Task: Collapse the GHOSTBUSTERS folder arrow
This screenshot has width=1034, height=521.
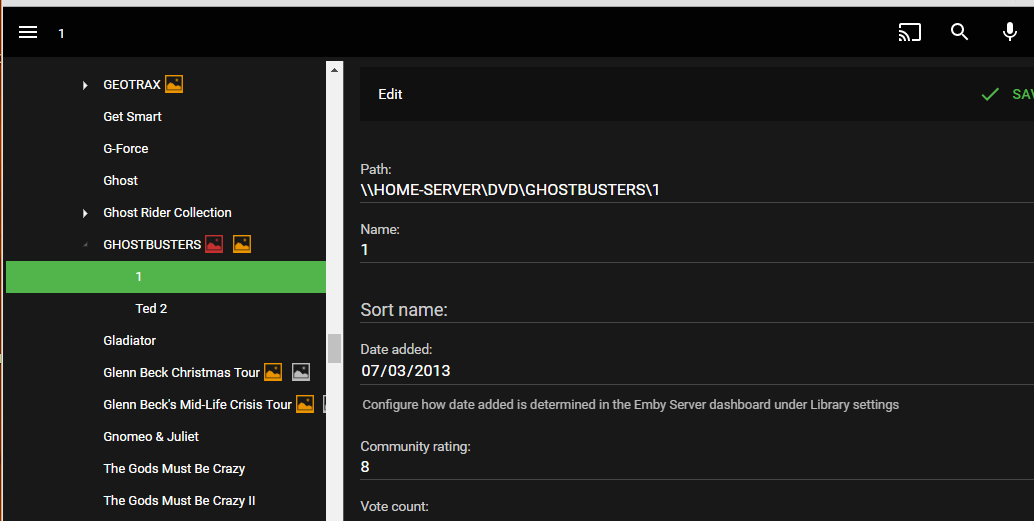Action: [x=85, y=245]
